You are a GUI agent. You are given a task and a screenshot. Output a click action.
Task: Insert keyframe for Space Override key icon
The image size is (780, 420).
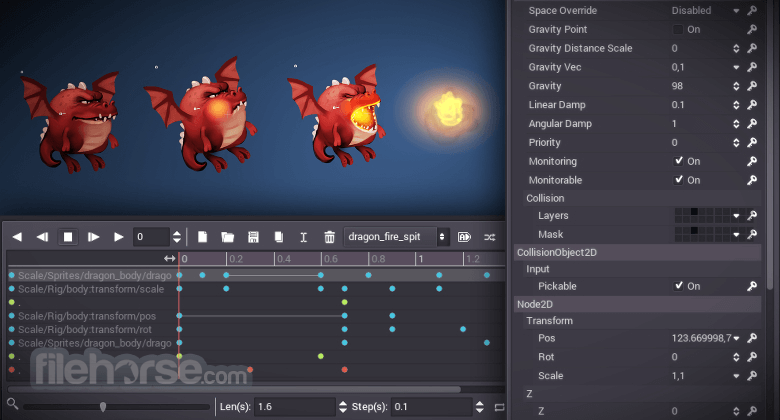point(752,10)
